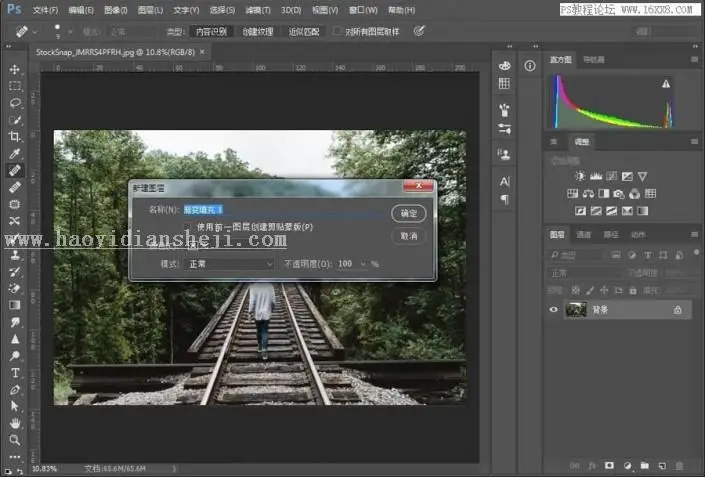
Task: Open the Histogram panel flyout menu
Action: [694, 59]
